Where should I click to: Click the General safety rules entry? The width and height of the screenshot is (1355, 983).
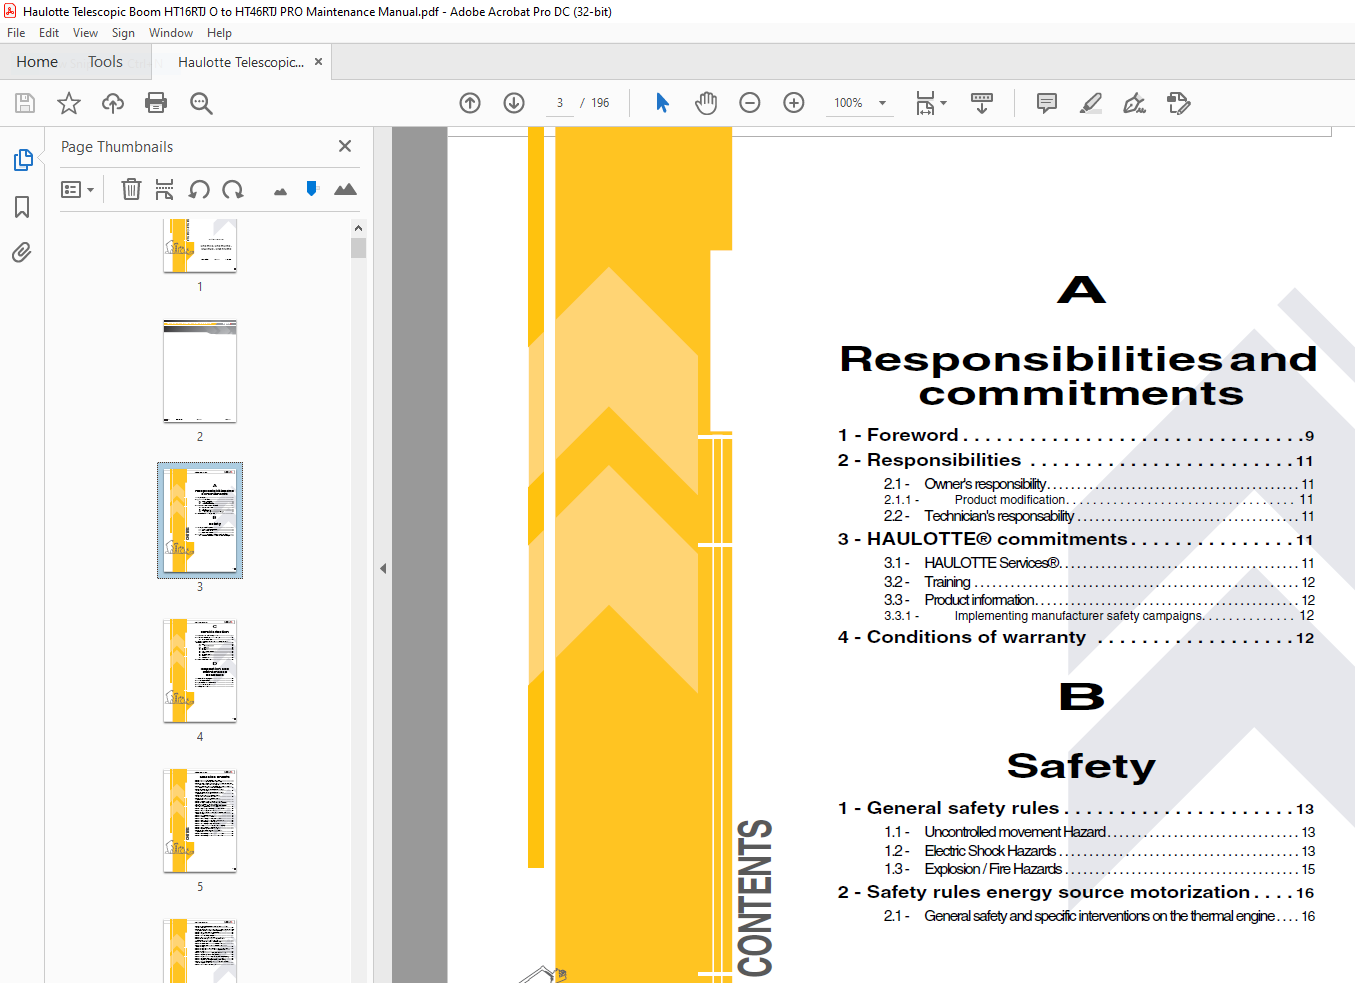point(1076,808)
